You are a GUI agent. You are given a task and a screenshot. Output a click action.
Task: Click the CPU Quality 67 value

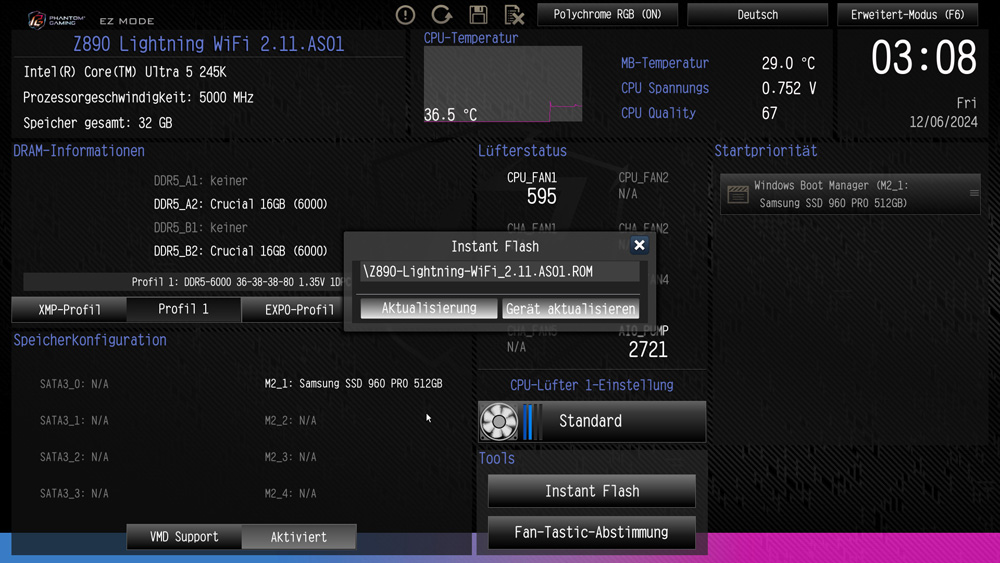coord(769,113)
